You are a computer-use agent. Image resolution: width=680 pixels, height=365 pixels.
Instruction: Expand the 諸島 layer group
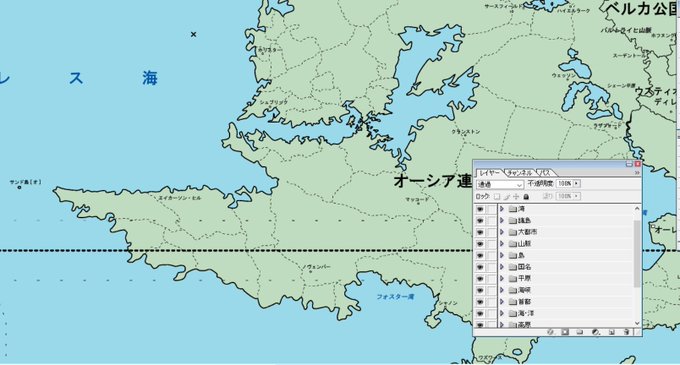502,221
